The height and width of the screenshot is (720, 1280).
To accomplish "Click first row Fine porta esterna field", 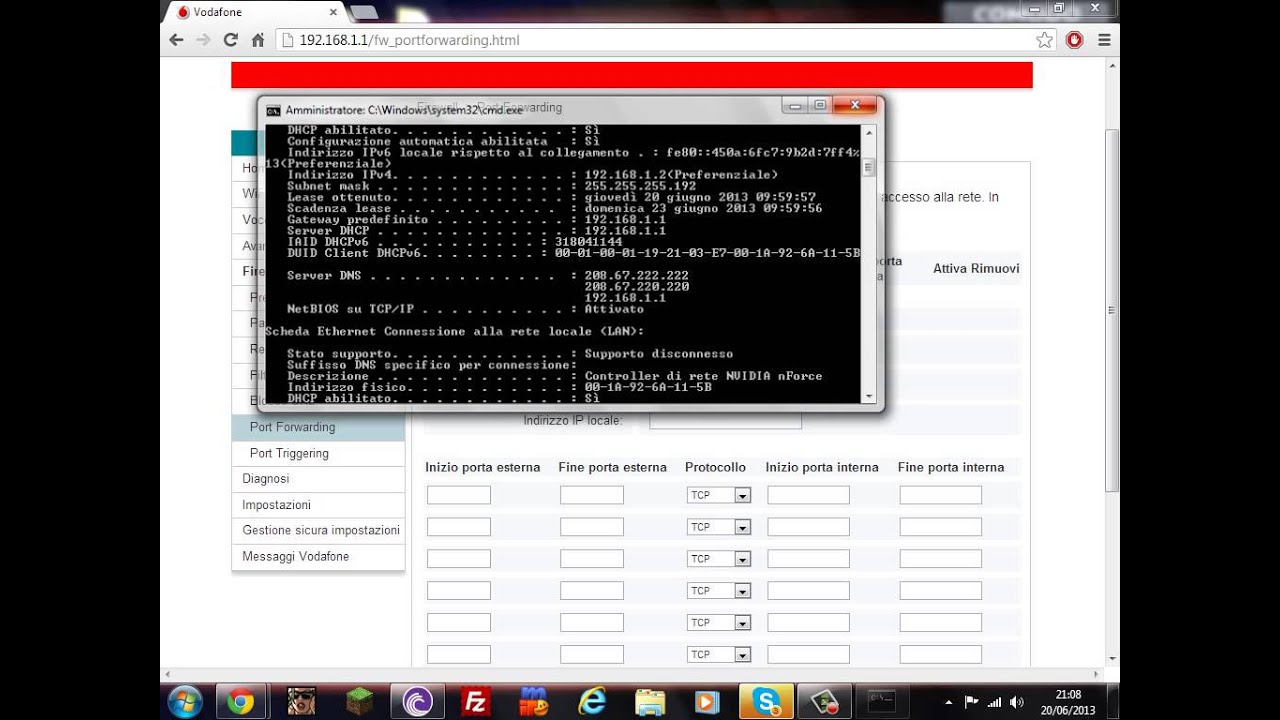I will coord(592,495).
